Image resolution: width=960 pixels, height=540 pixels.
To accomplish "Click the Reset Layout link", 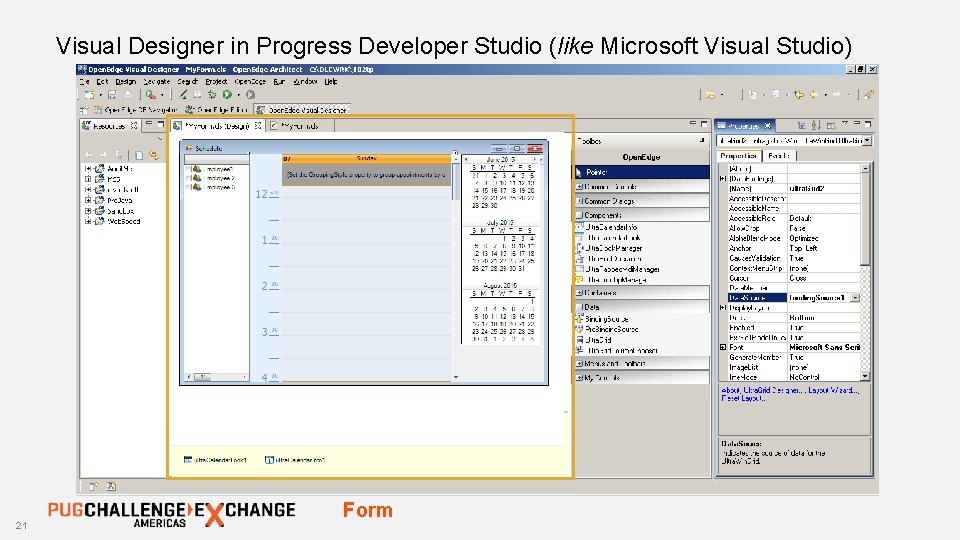I will point(743,398).
